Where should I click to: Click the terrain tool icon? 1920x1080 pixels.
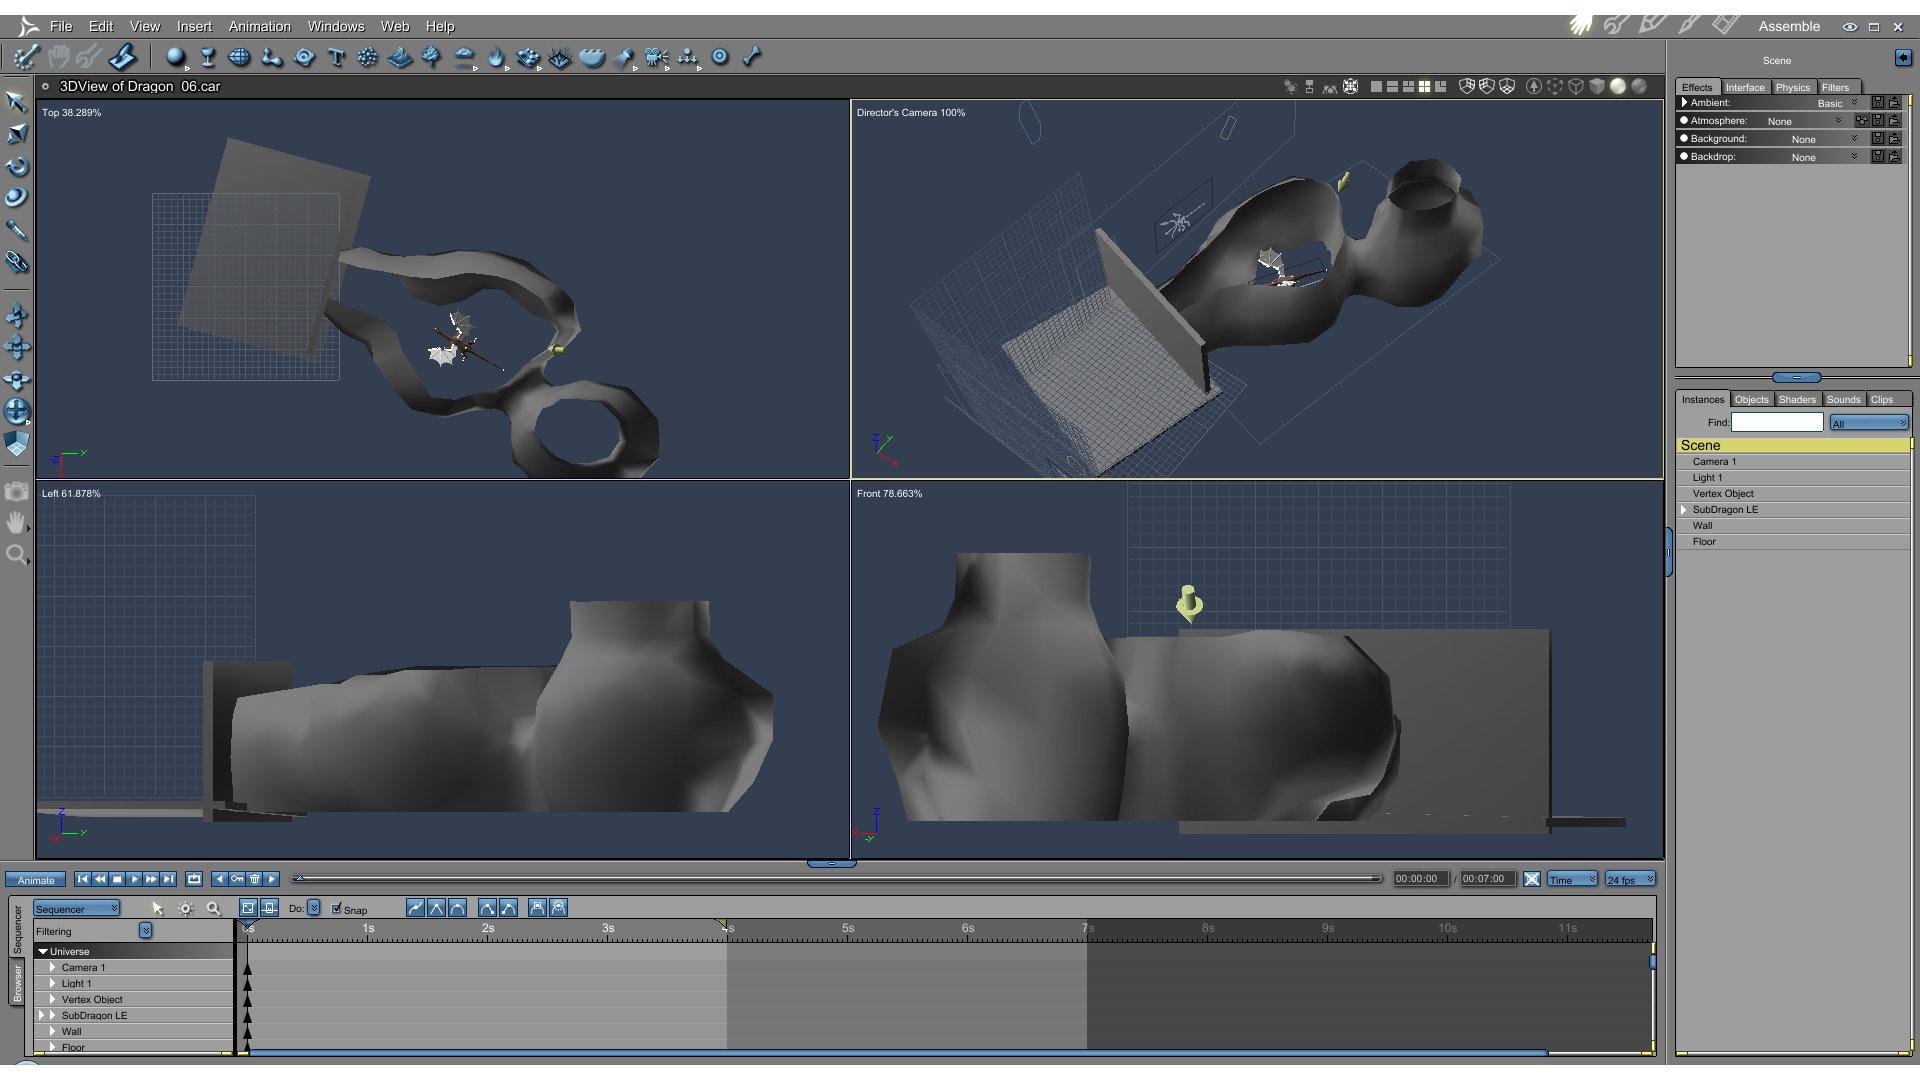pyautogui.click(x=400, y=57)
